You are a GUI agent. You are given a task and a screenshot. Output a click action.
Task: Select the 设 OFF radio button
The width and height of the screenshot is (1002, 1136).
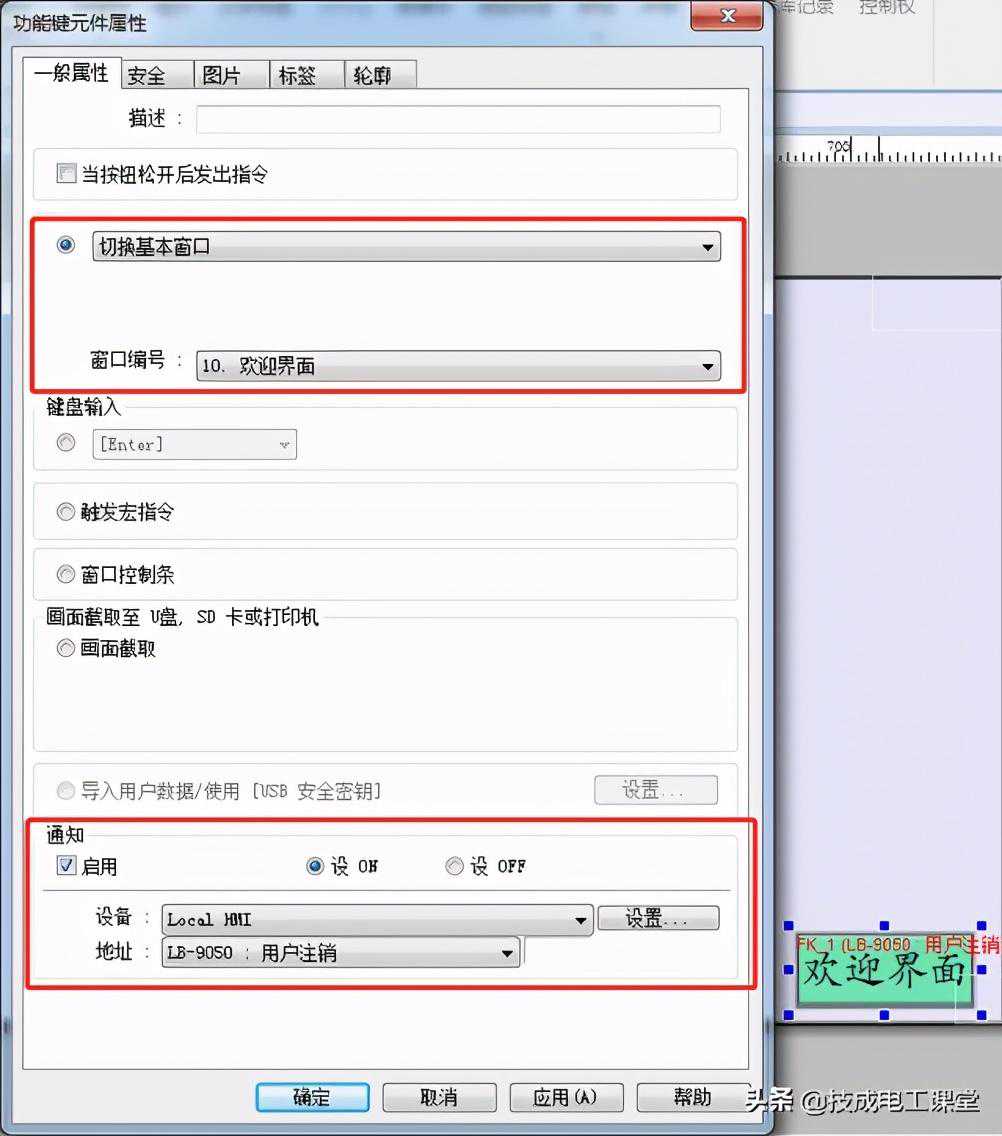pos(455,866)
